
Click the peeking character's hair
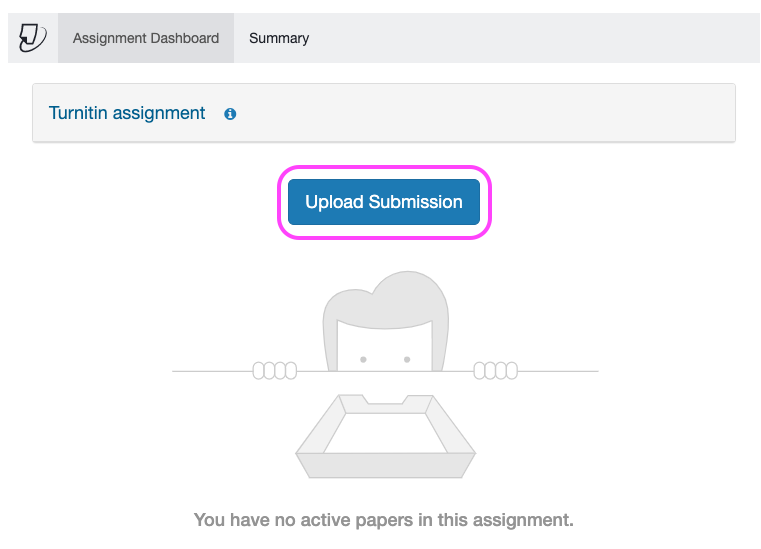(384, 298)
